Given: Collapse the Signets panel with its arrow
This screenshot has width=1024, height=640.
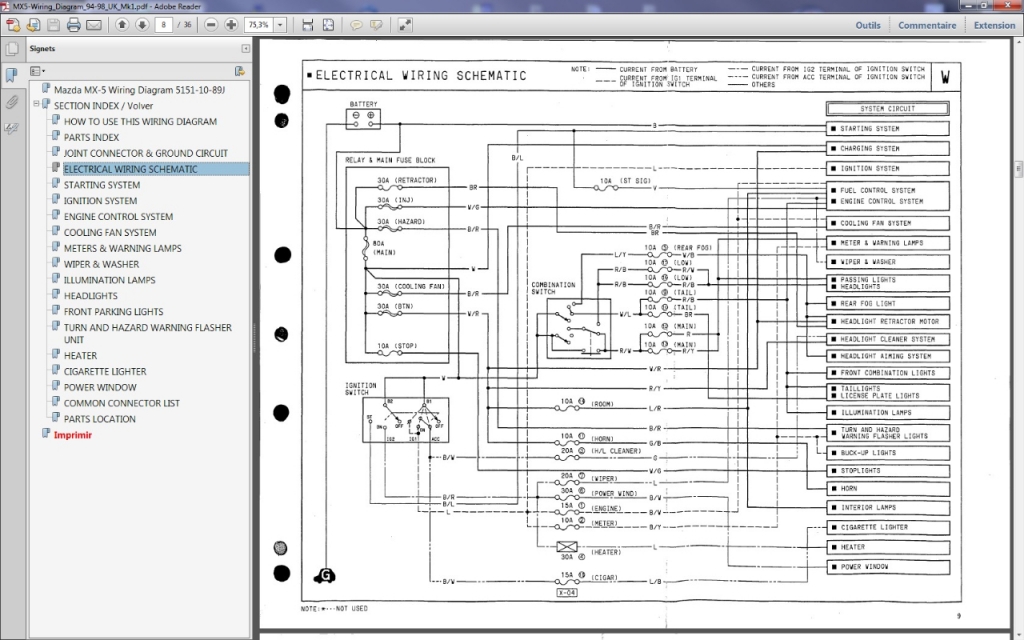Looking at the screenshot, I should tap(246, 48).
